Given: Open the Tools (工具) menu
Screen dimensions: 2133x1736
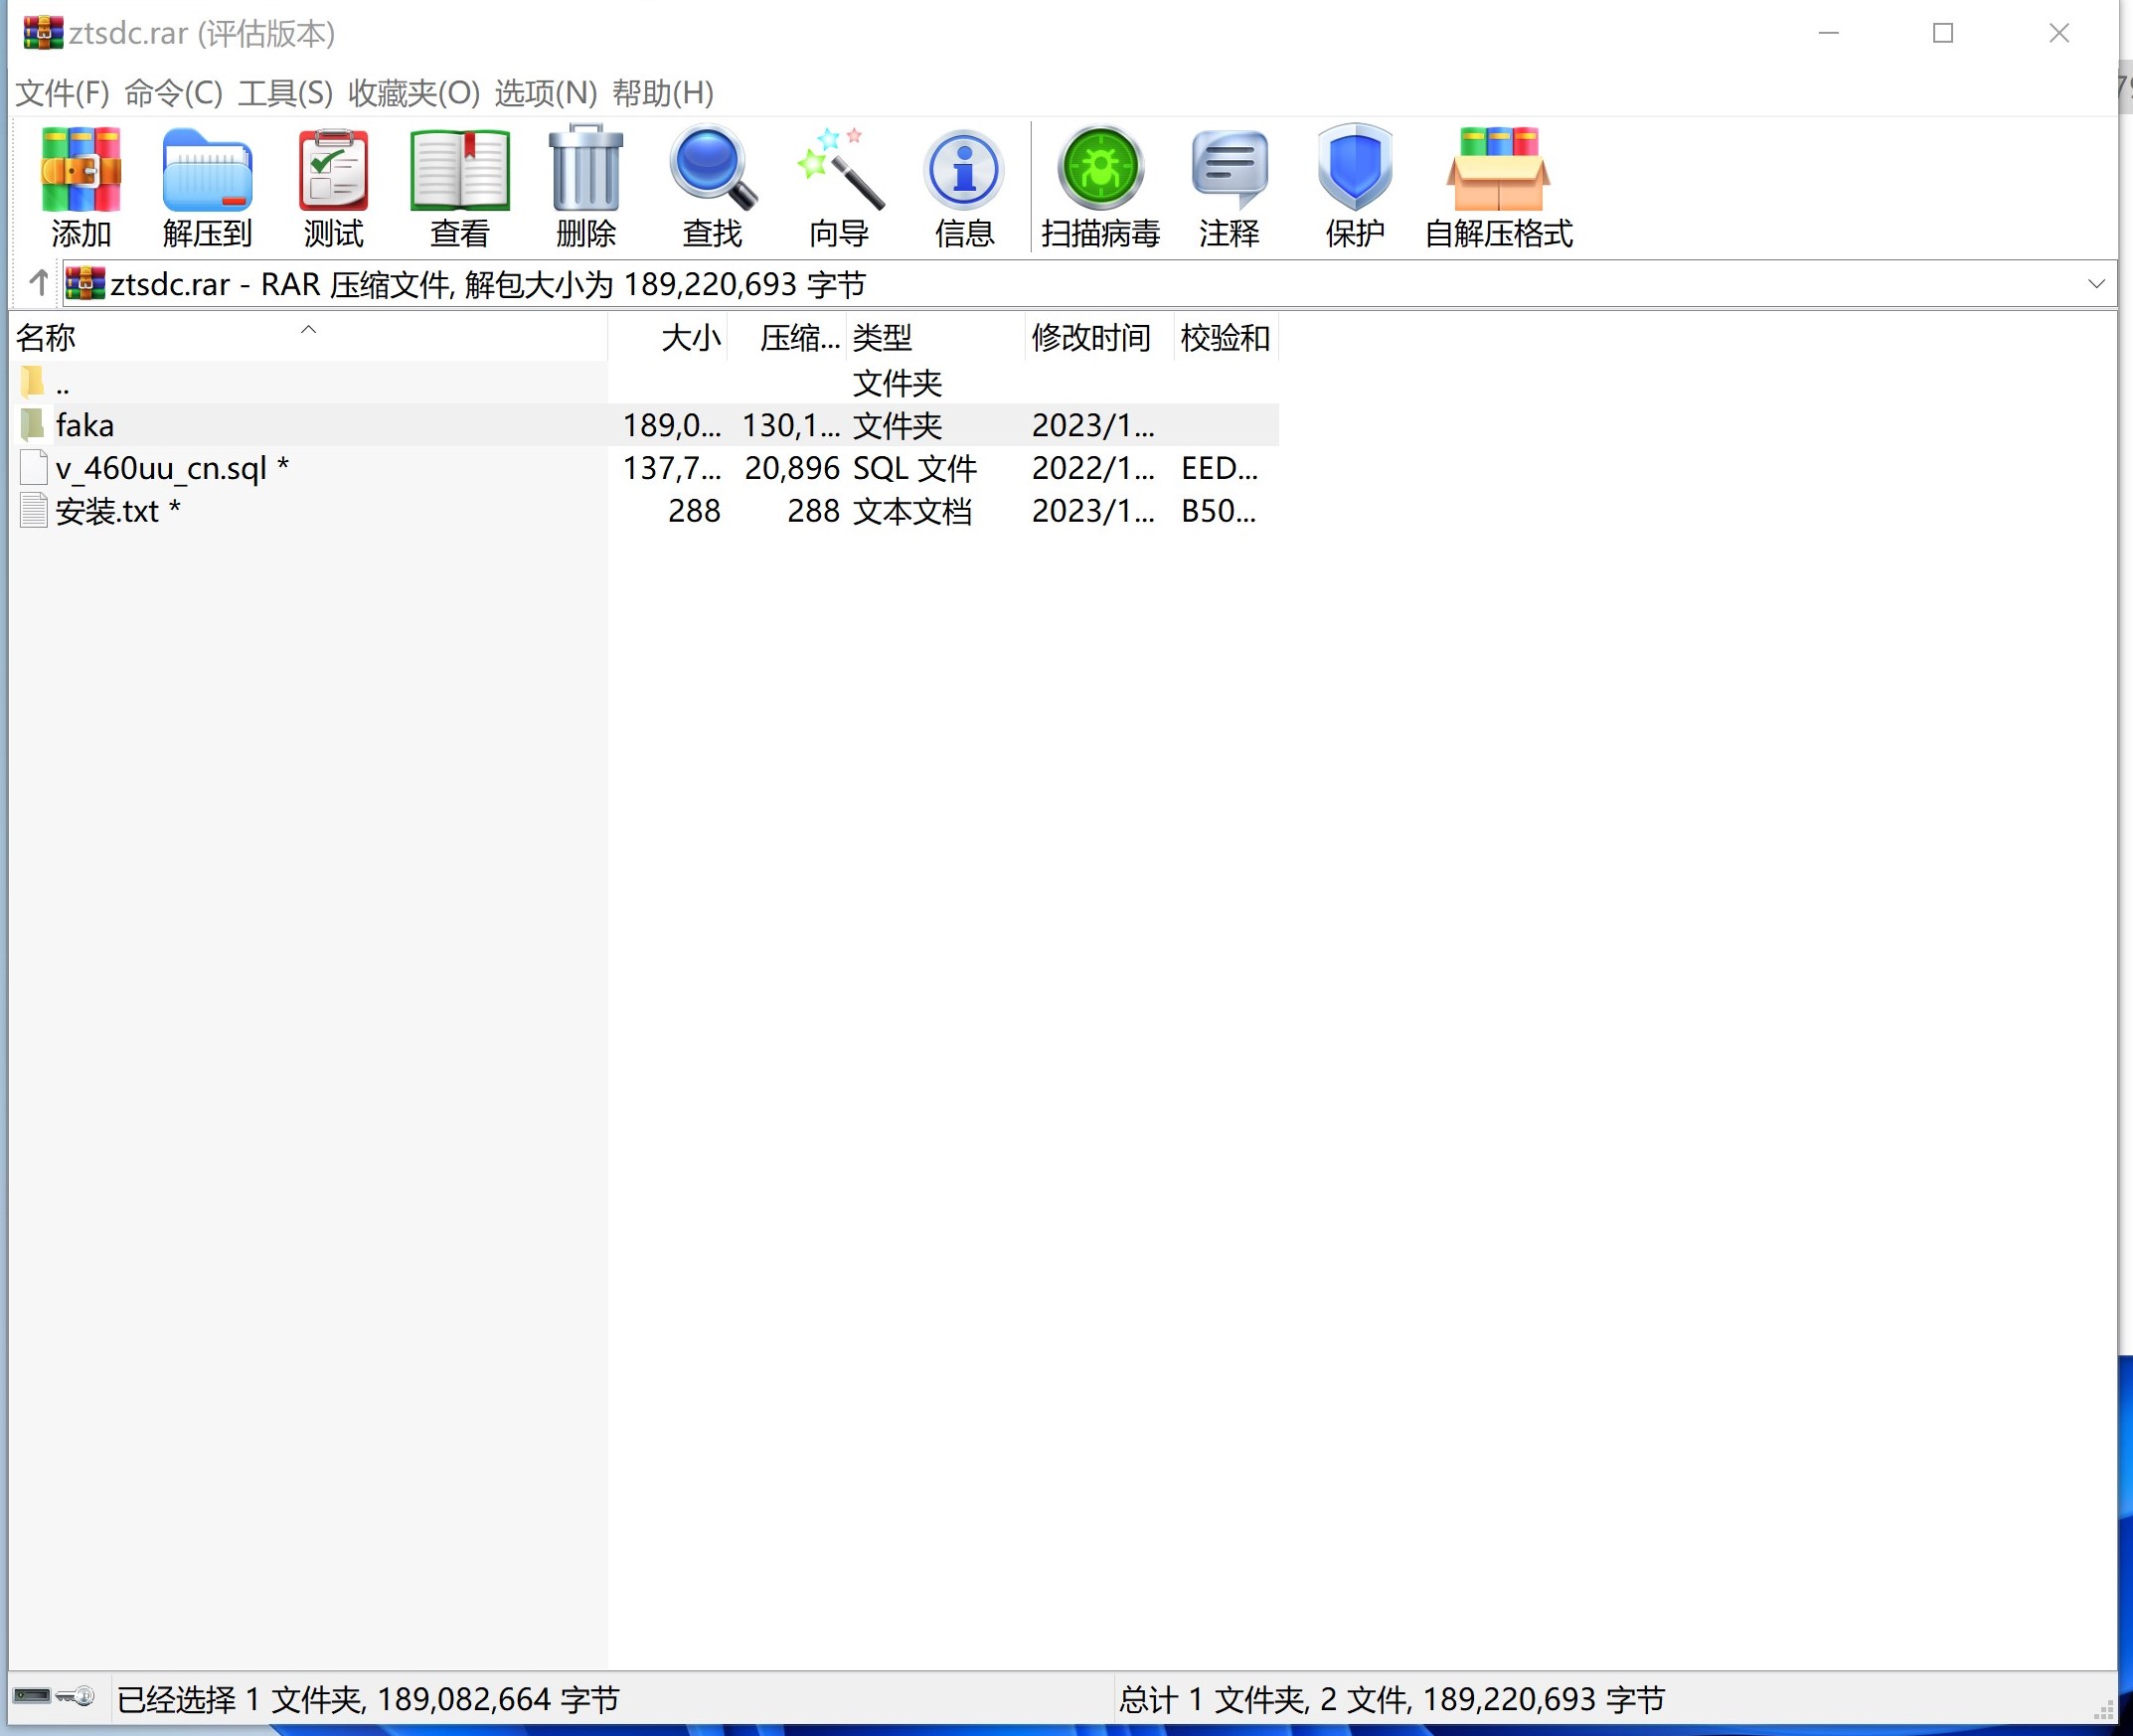Looking at the screenshot, I should click(x=285, y=93).
